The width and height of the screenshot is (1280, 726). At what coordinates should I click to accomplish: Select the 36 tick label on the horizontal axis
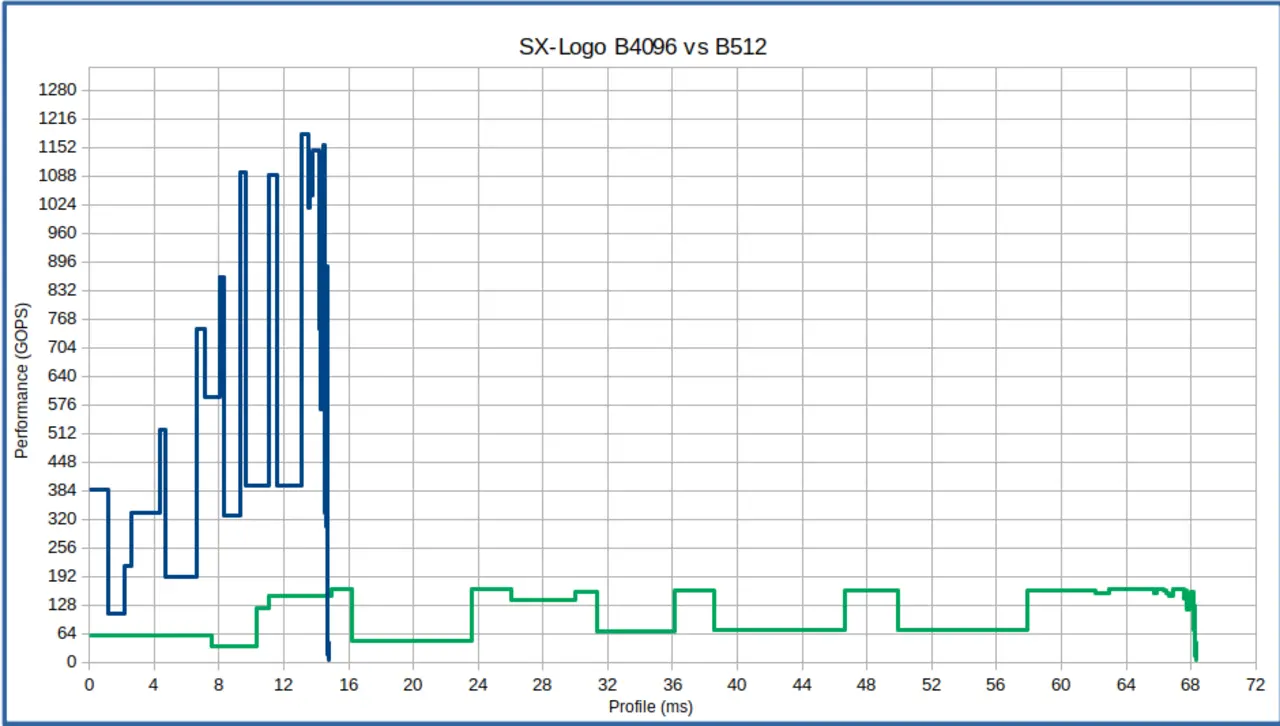click(672, 685)
